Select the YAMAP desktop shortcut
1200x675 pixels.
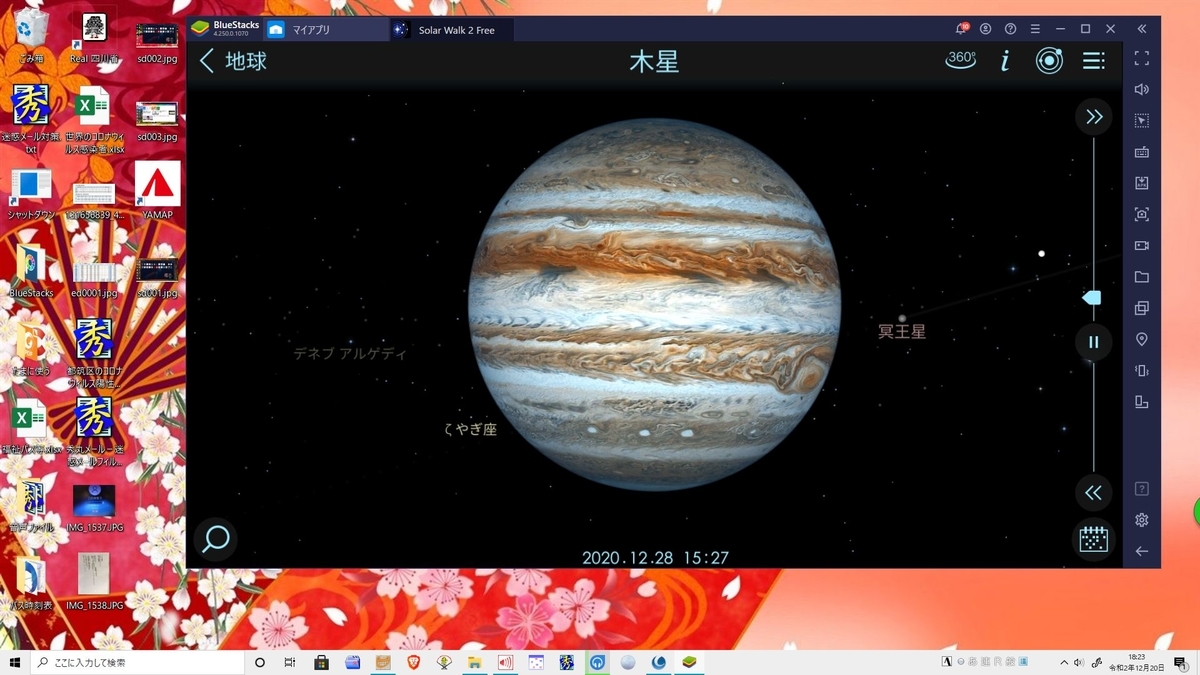tap(157, 190)
